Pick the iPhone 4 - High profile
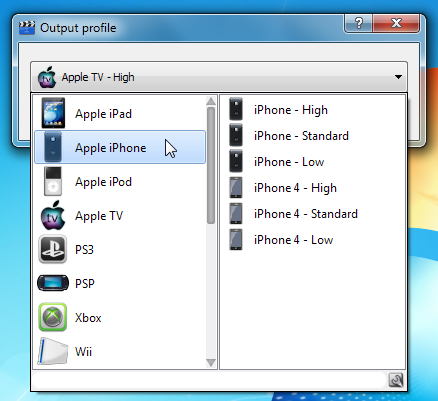This screenshot has width=438, height=401. [x=295, y=188]
